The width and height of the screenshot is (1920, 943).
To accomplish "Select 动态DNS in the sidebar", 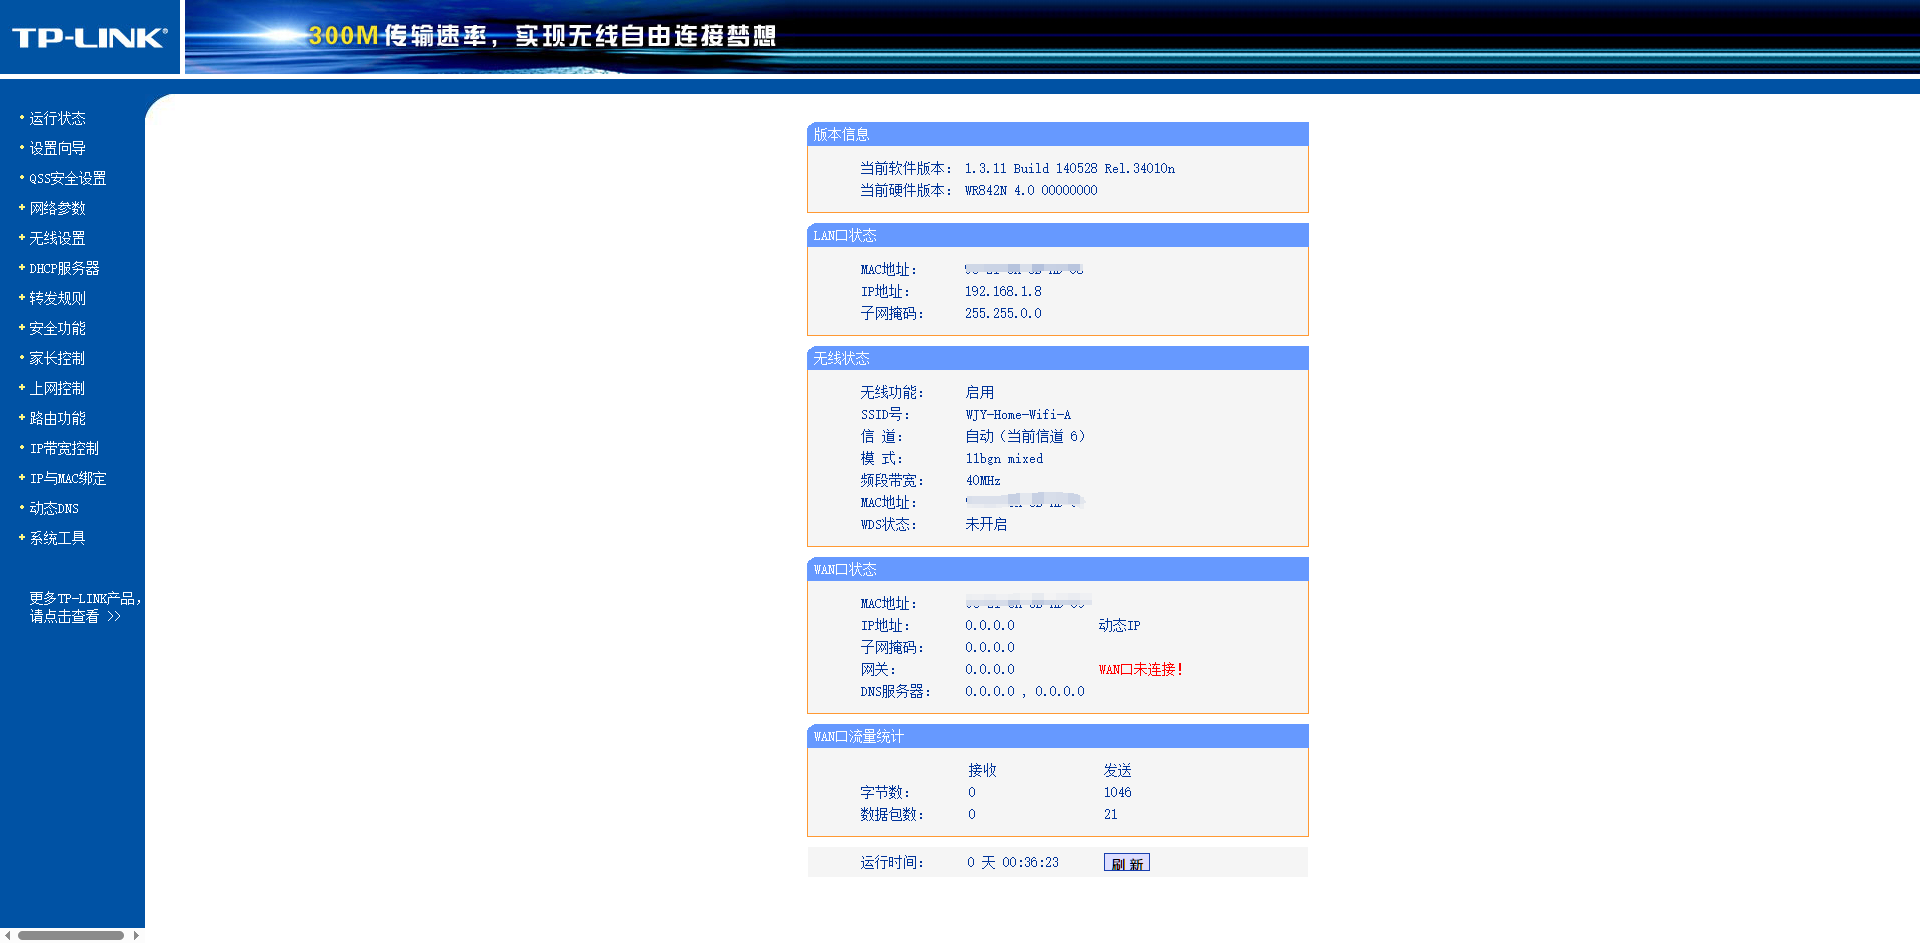I will (x=54, y=508).
